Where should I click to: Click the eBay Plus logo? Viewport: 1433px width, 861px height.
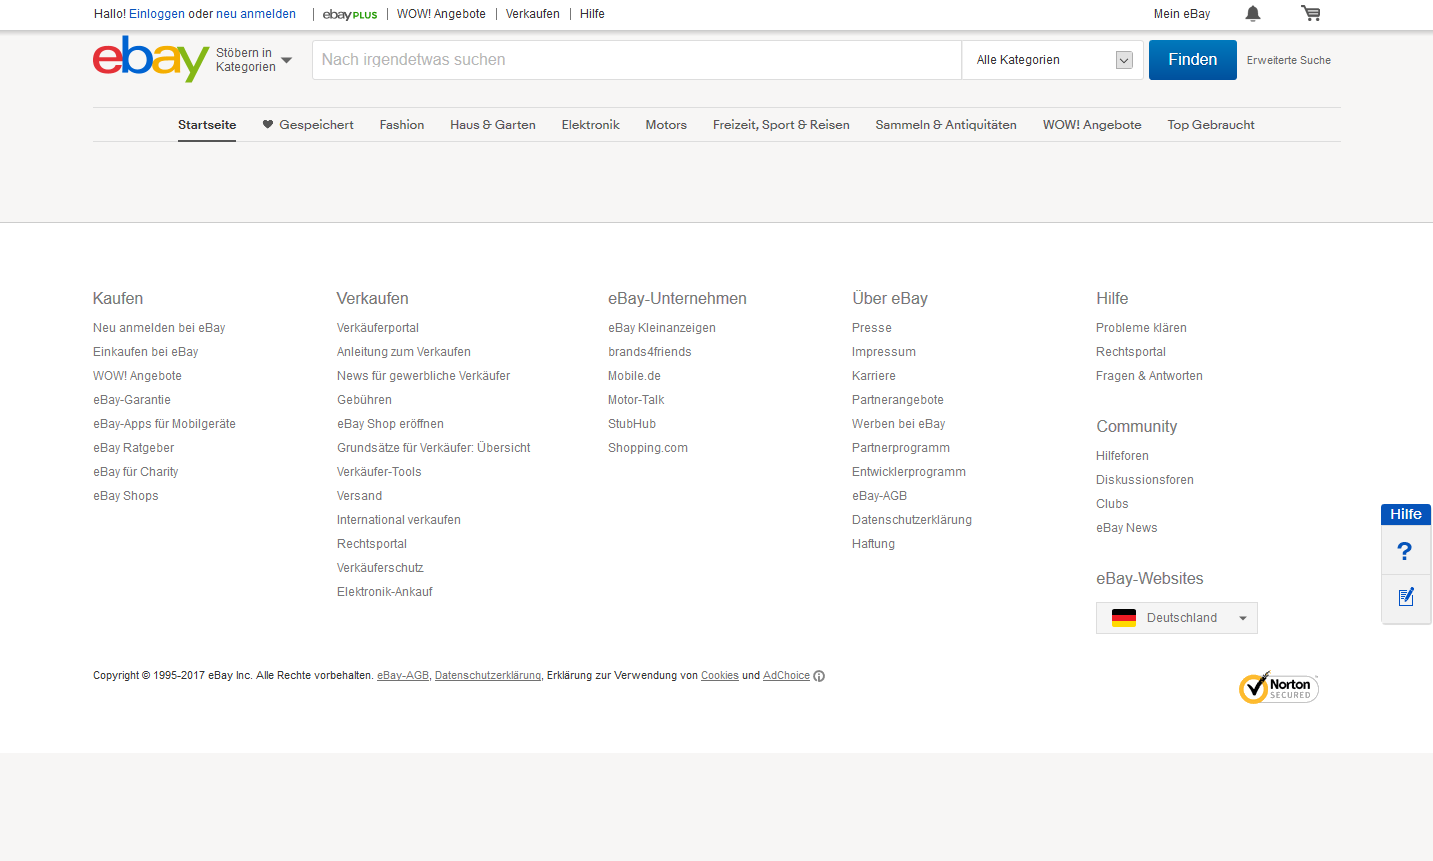pyautogui.click(x=350, y=15)
